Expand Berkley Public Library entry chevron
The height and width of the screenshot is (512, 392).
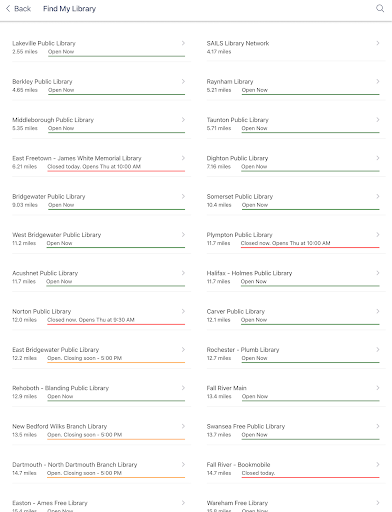pyautogui.click(x=183, y=81)
